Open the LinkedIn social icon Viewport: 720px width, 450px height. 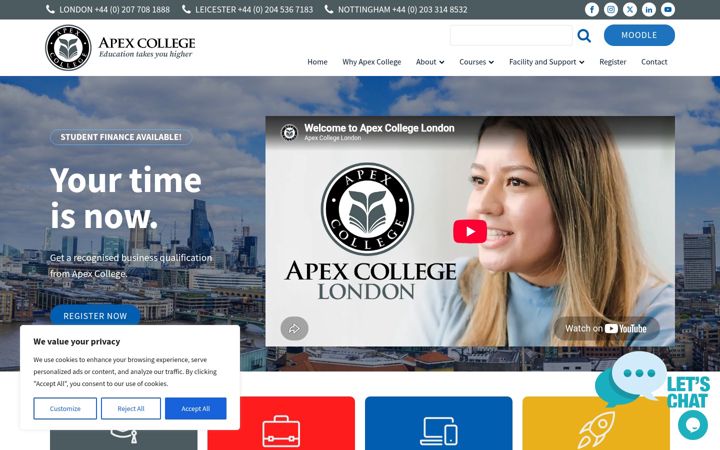tap(649, 9)
